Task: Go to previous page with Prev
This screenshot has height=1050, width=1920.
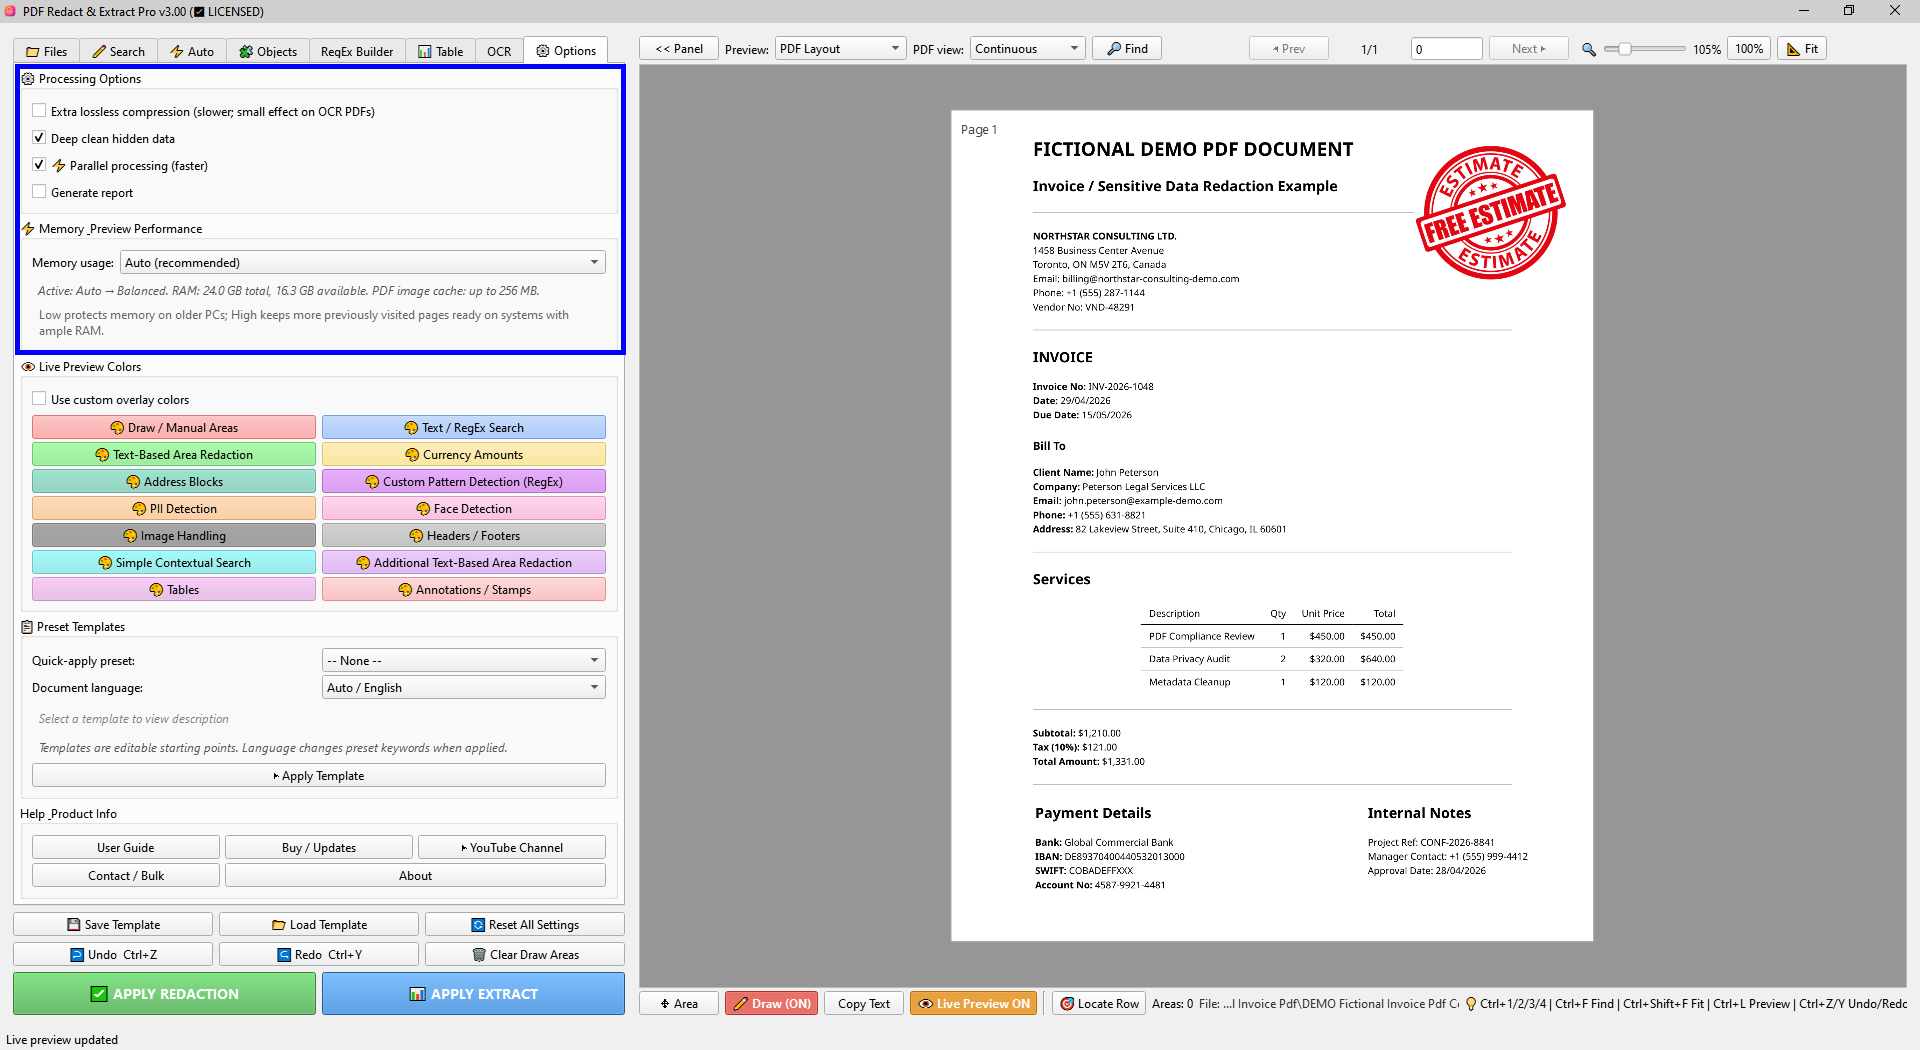Action: 1289,48
